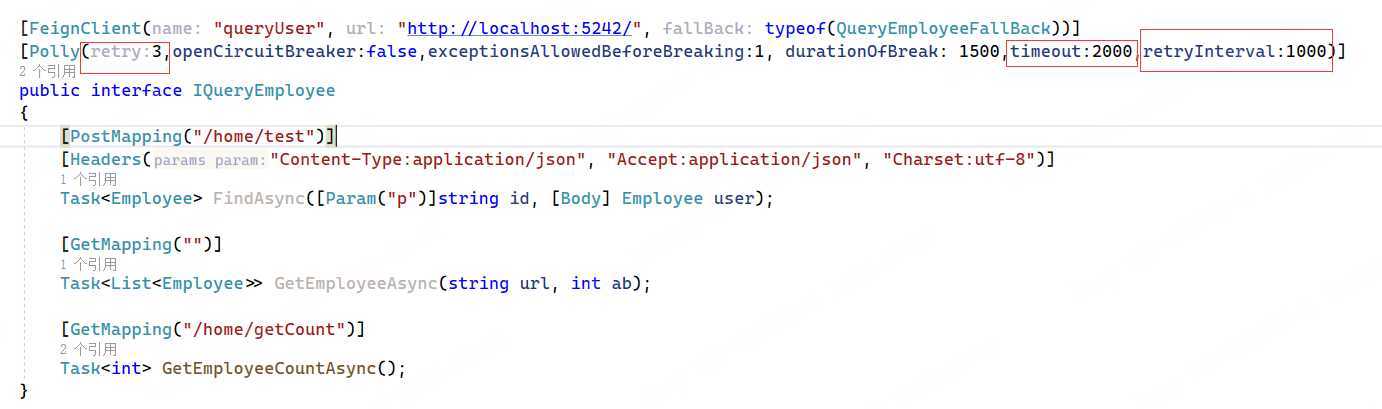
Task: Click "Accept:application/json" string
Action: coord(735,159)
